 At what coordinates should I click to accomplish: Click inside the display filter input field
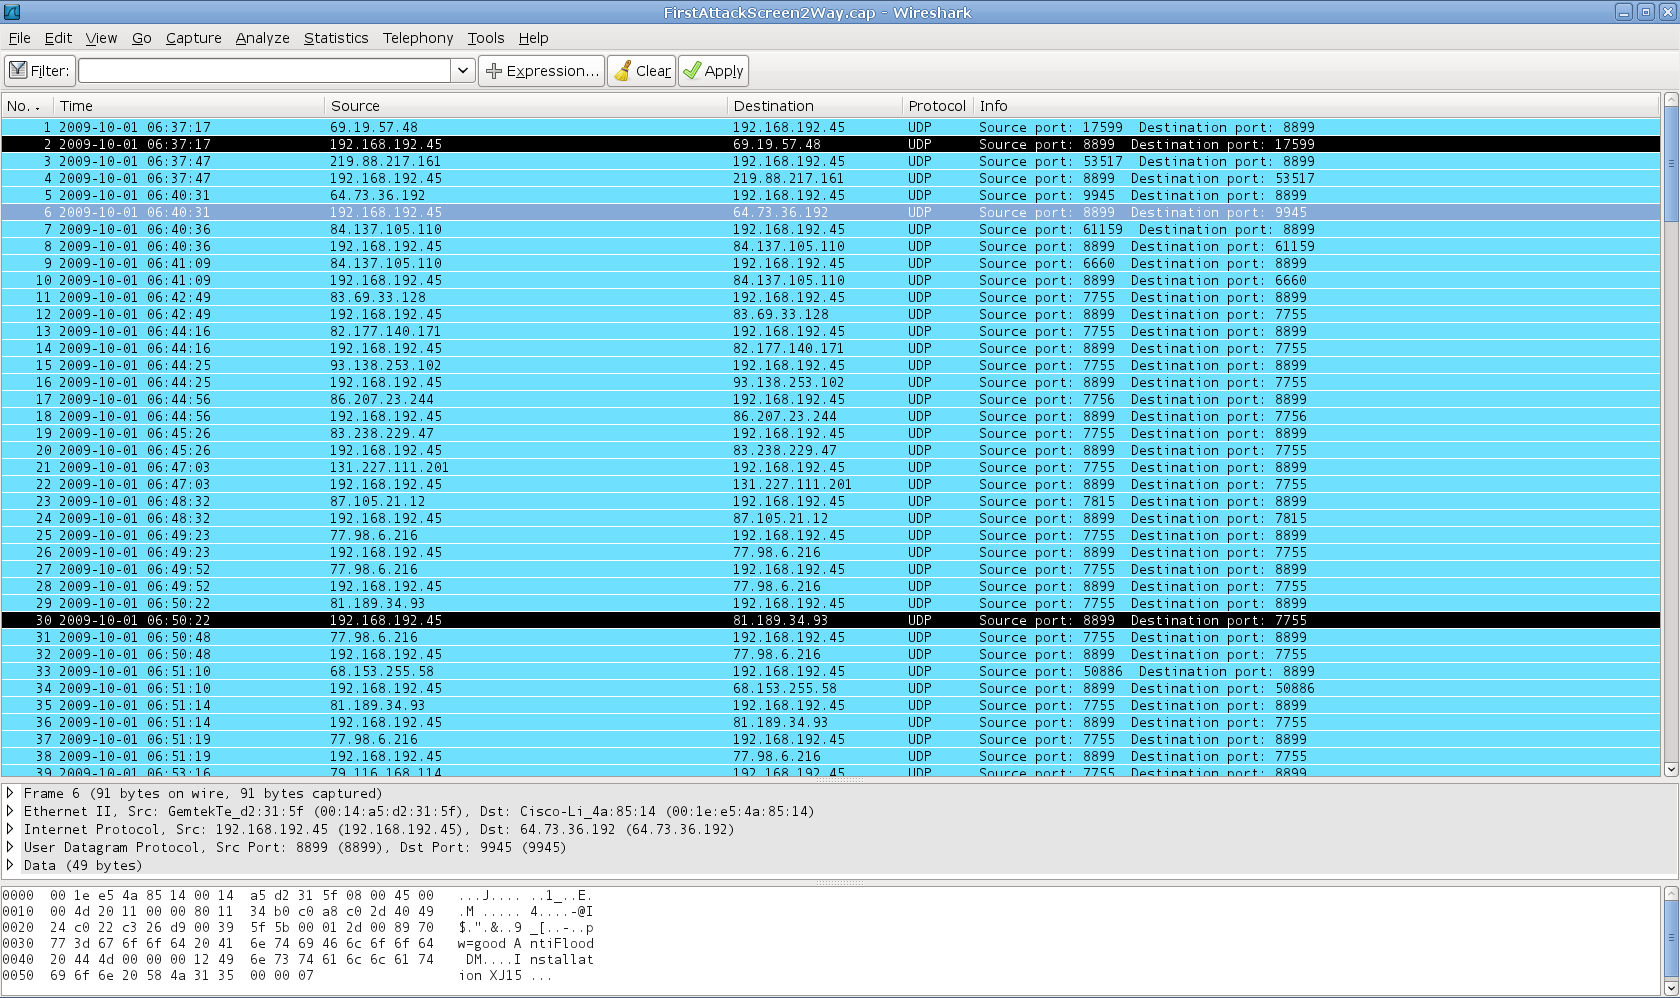265,71
